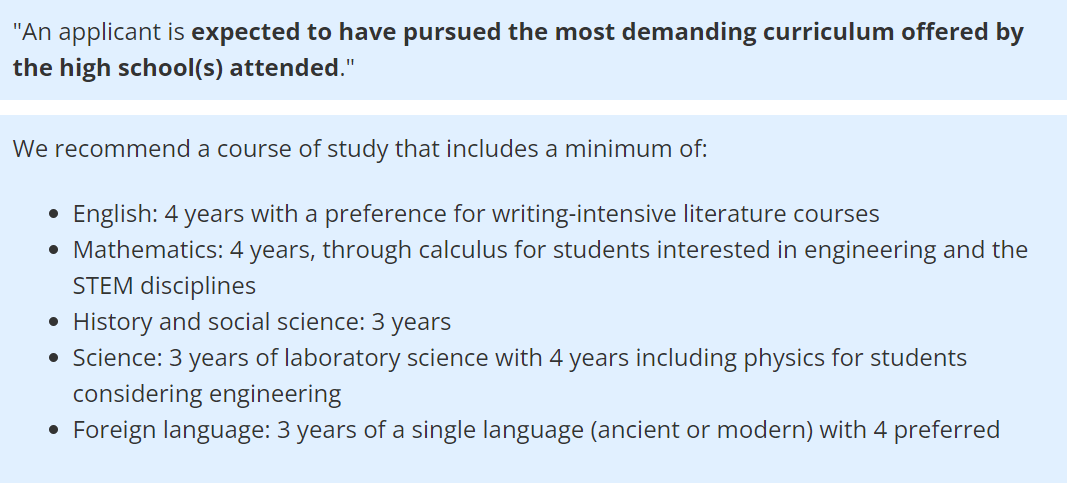The image size is (1067, 483).
Task: Select the English requirement list item
Action: 475,213
